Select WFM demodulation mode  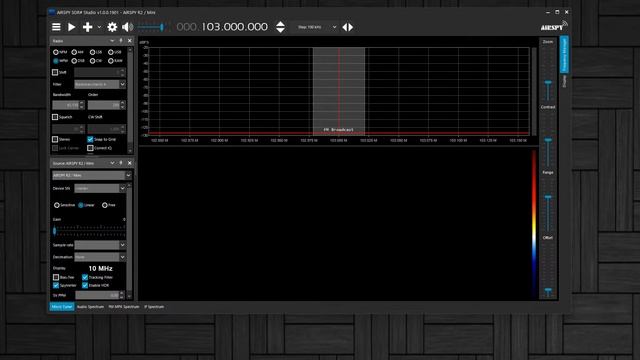click(x=60, y=61)
